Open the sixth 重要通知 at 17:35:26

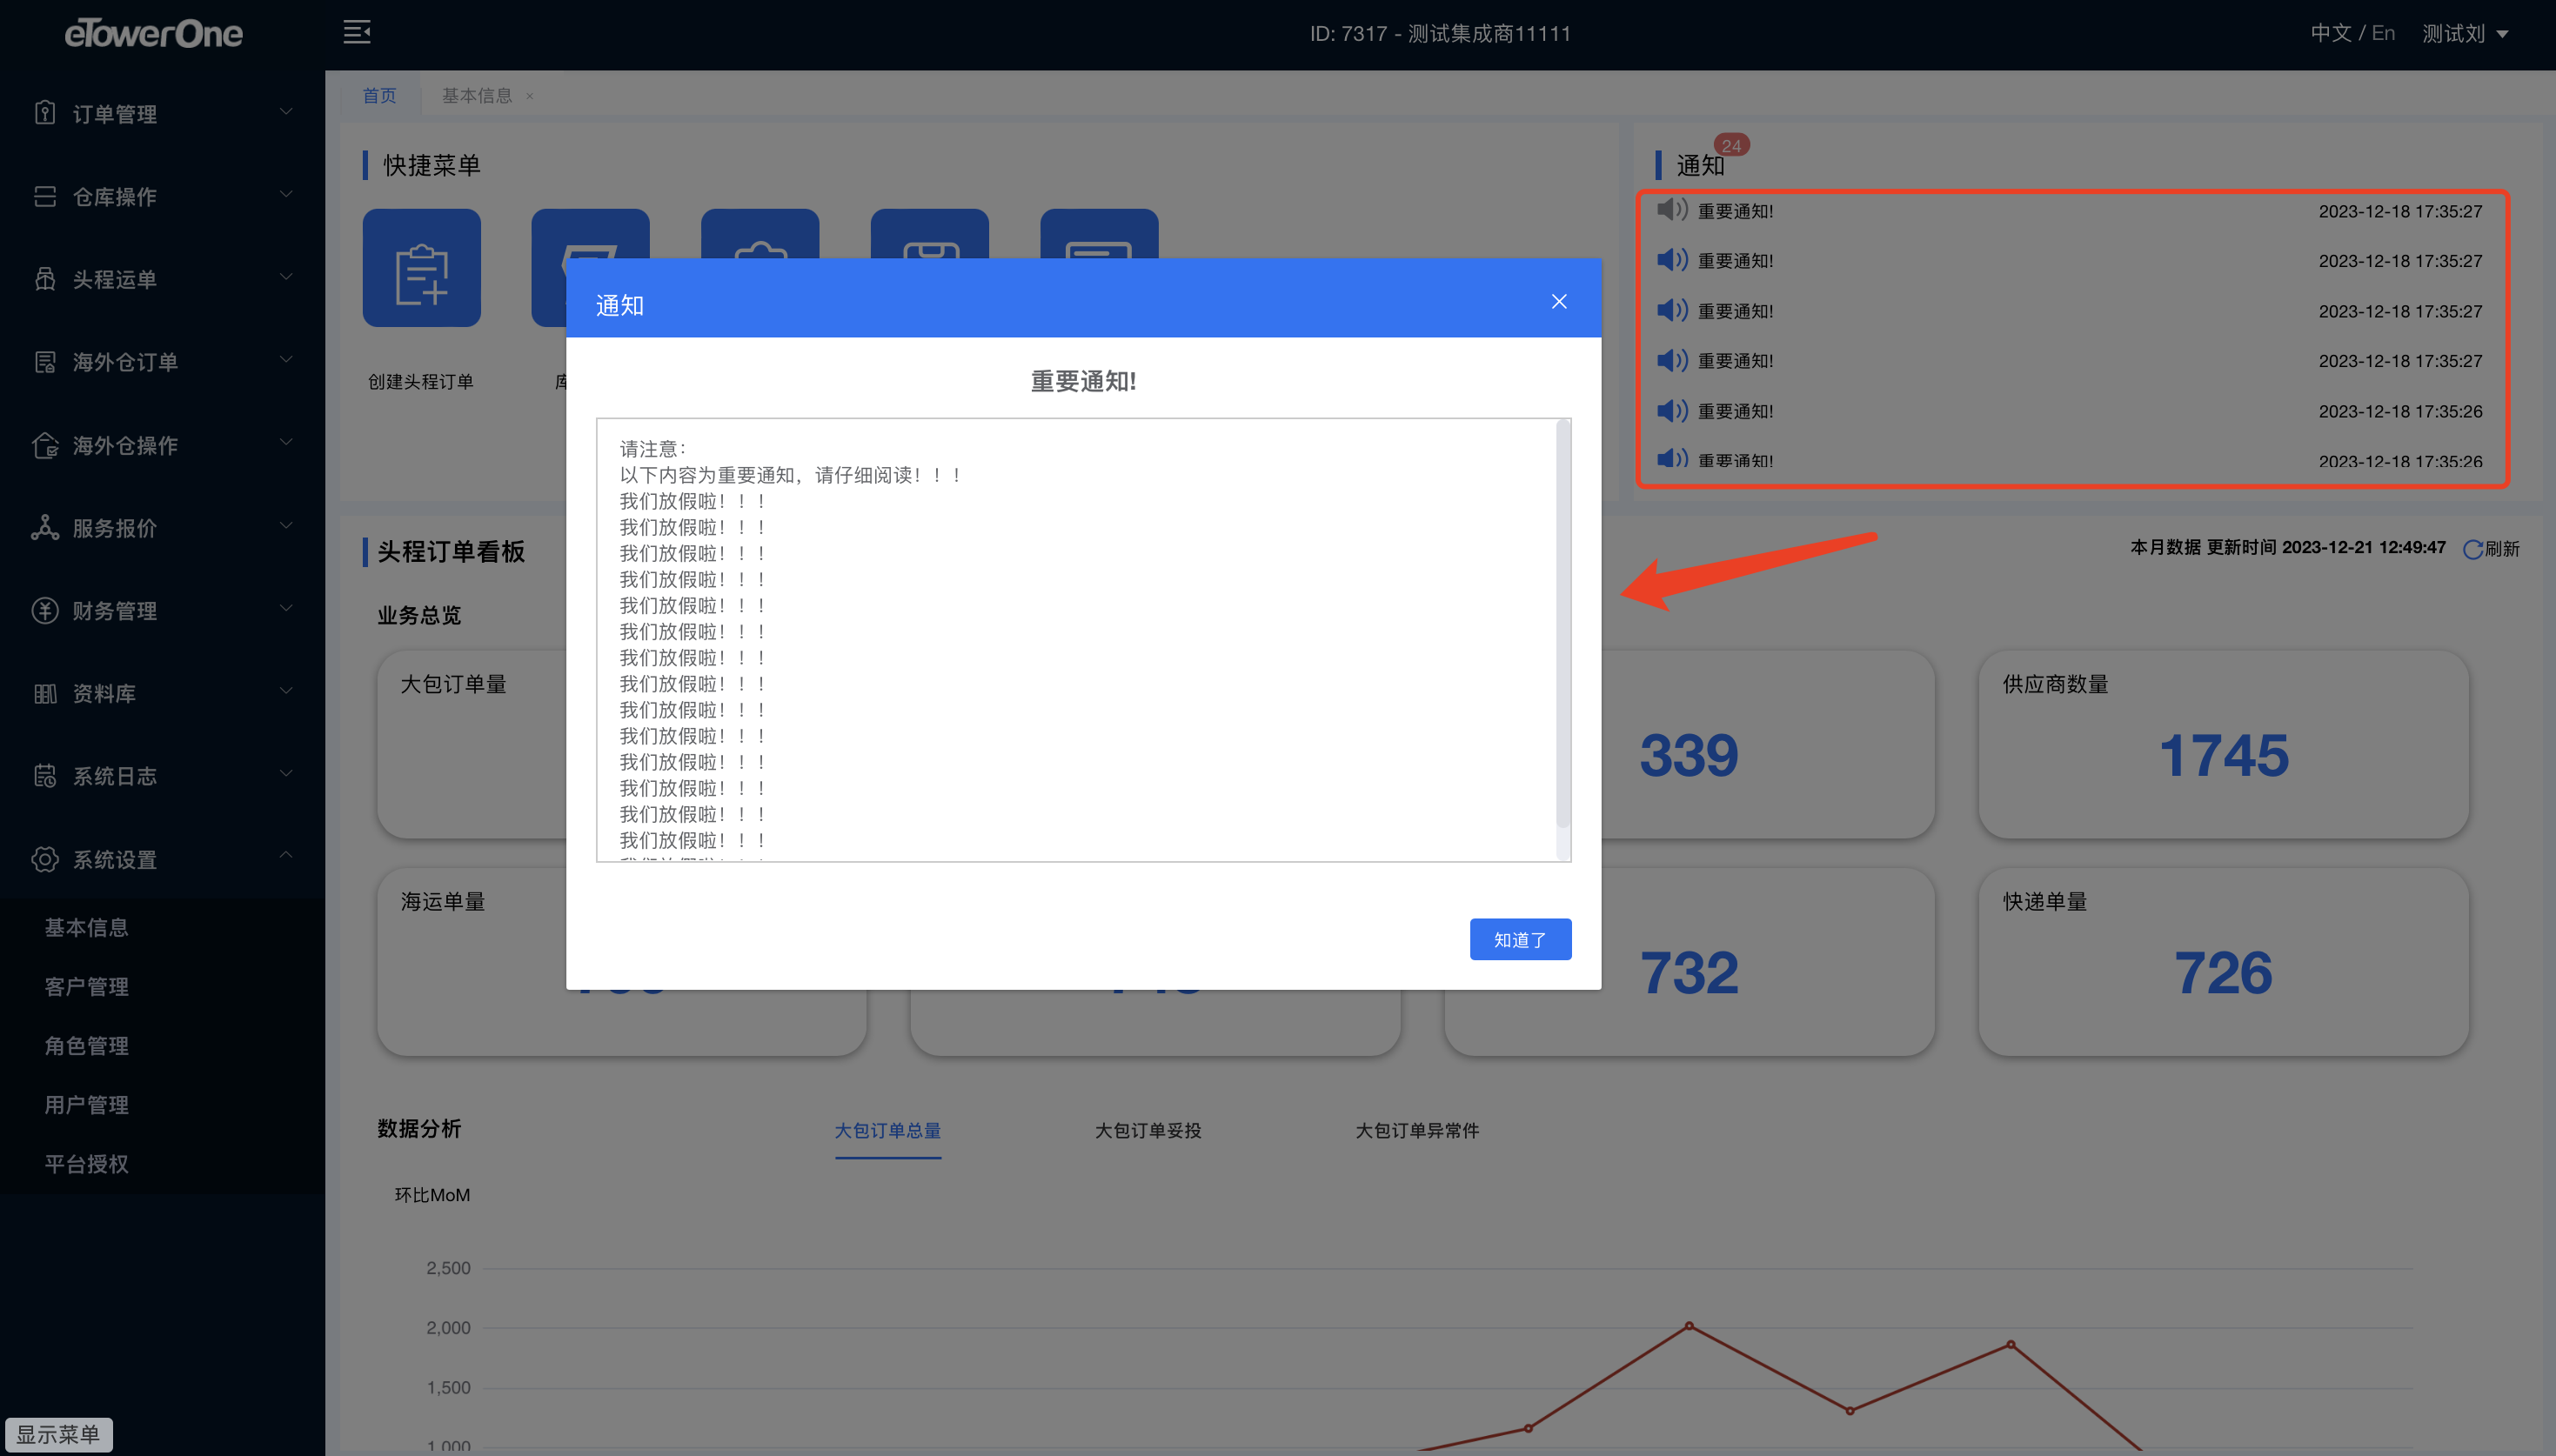(2071, 461)
